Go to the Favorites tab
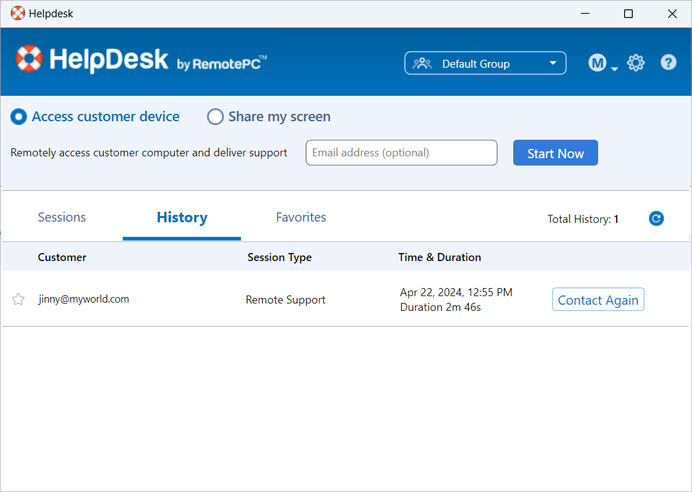Screen dimensions: 692x492 tap(301, 217)
